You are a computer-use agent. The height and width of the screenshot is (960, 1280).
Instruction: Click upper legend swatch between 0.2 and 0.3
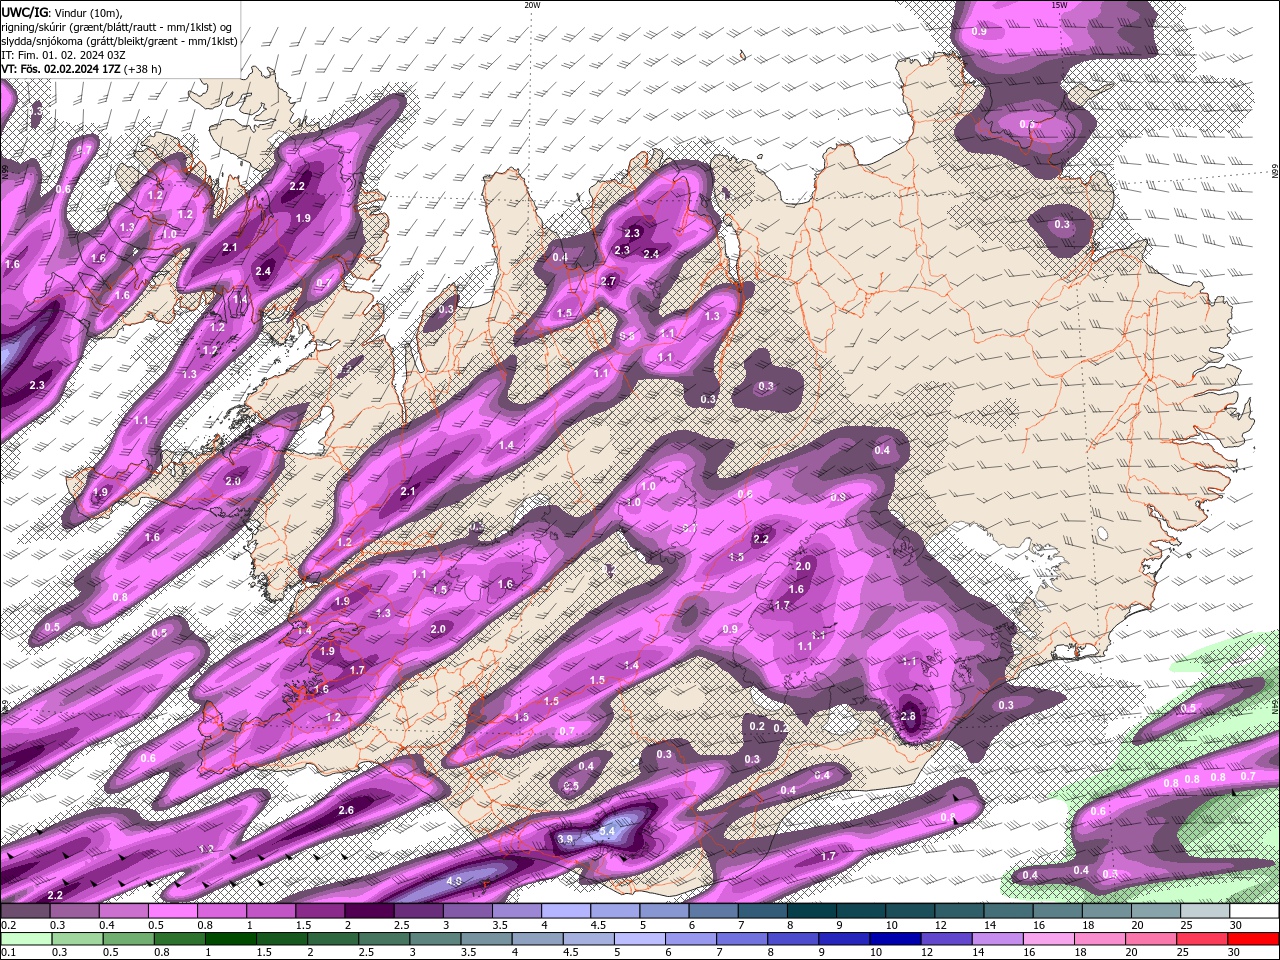tap(26, 911)
